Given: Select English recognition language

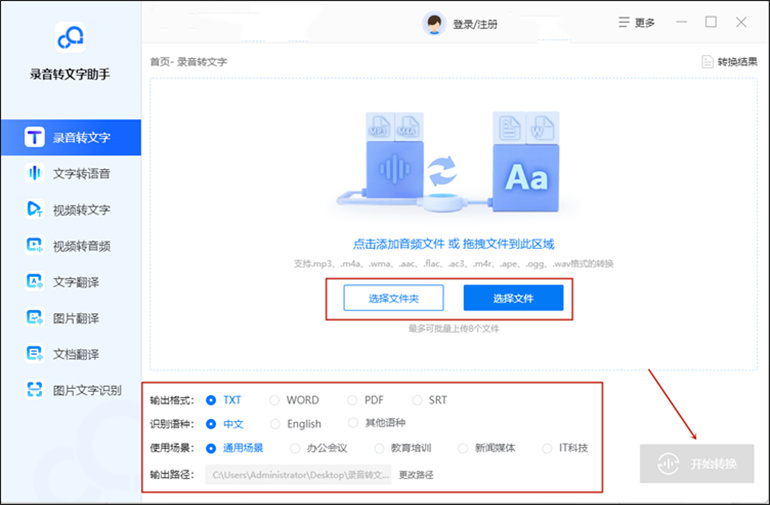Looking at the screenshot, I should [296, 423].
